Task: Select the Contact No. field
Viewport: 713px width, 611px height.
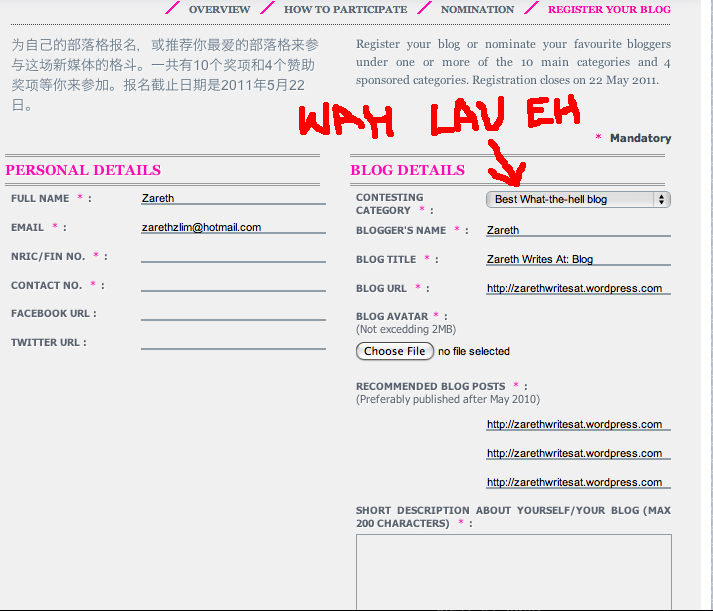Action: [233, 285]
